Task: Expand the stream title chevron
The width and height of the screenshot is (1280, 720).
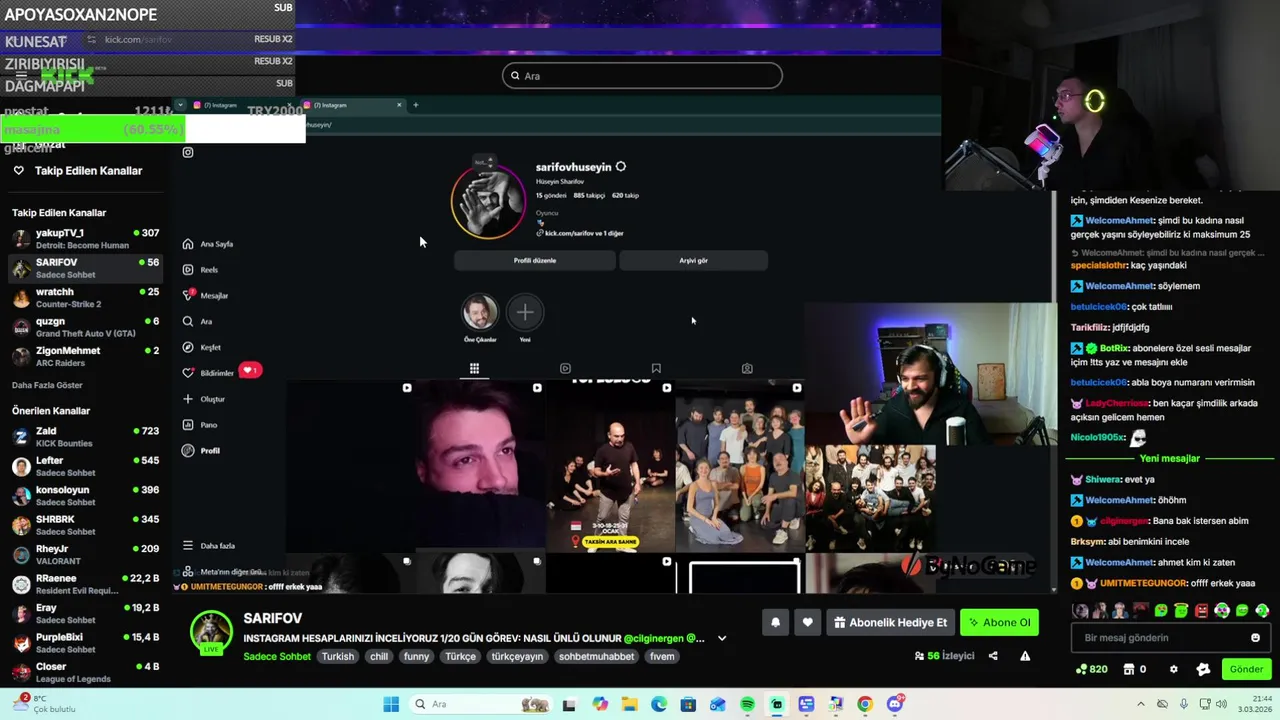Action: pos(722,638)
